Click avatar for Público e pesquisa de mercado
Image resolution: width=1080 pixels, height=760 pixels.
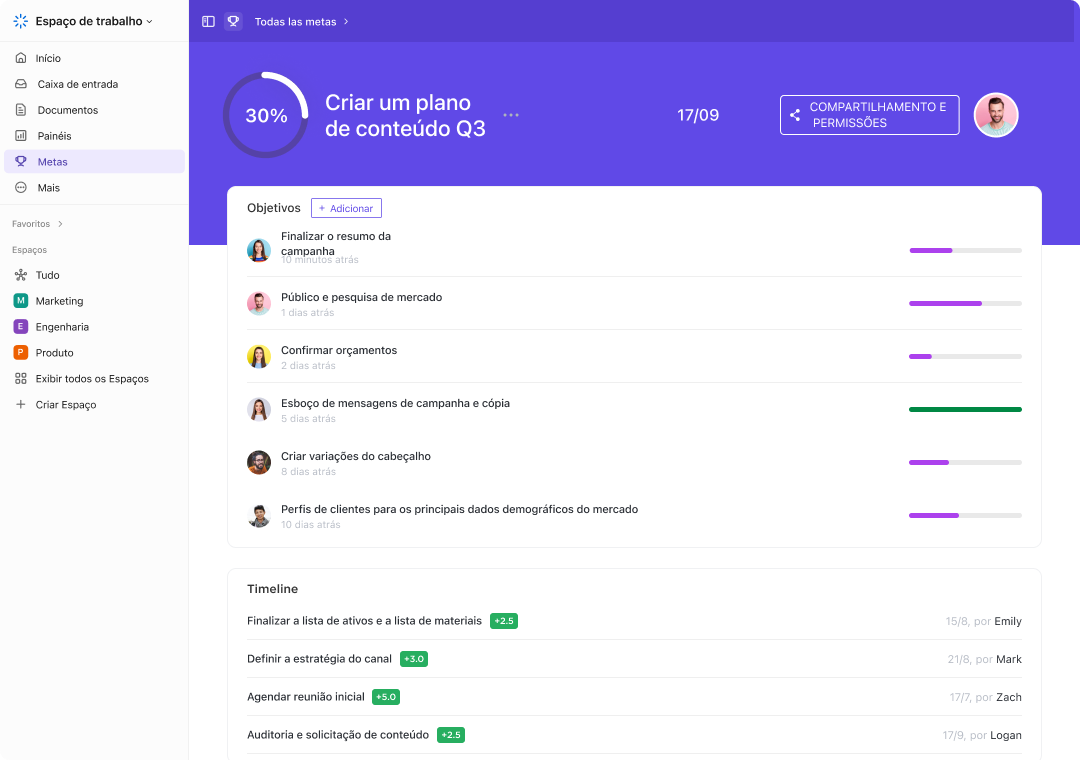(259, 303)
